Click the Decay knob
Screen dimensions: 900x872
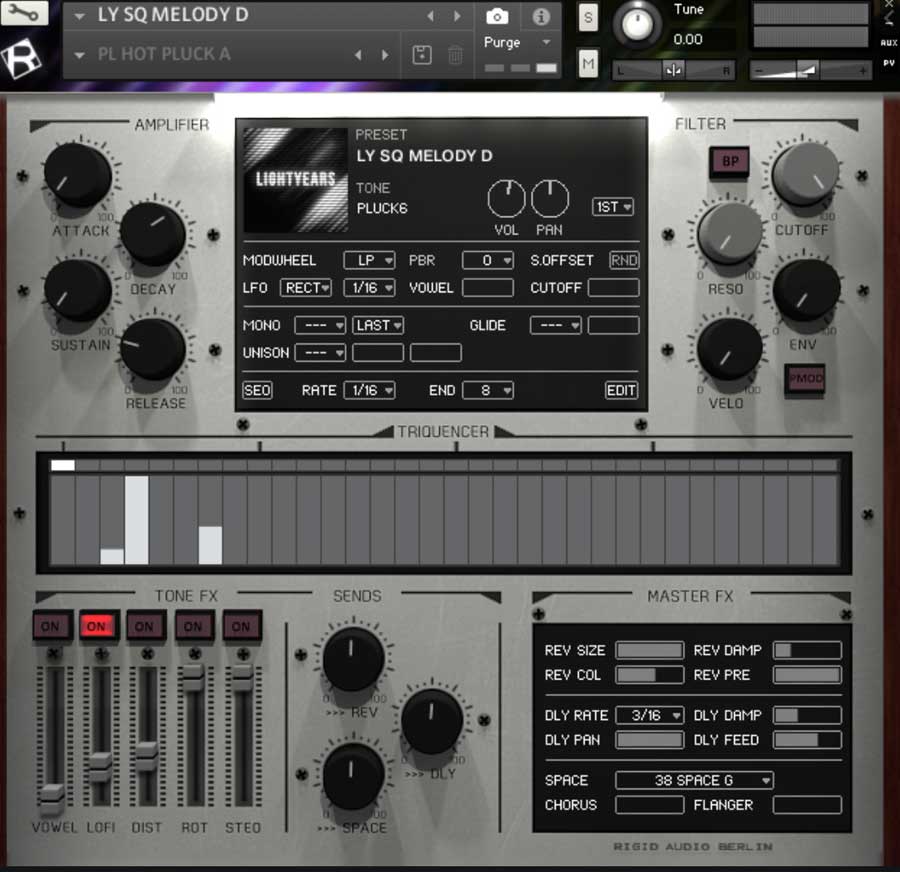click(x=153, y=234)
